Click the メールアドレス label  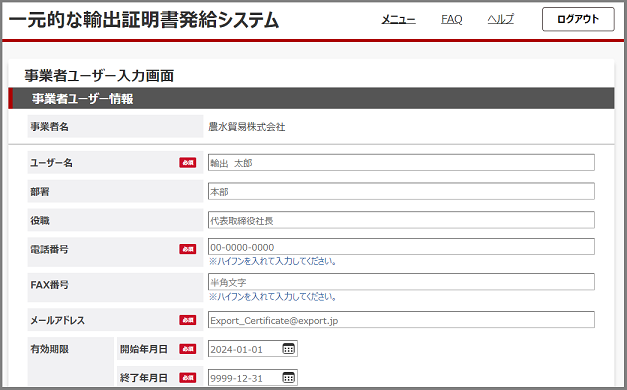point(58,320)
